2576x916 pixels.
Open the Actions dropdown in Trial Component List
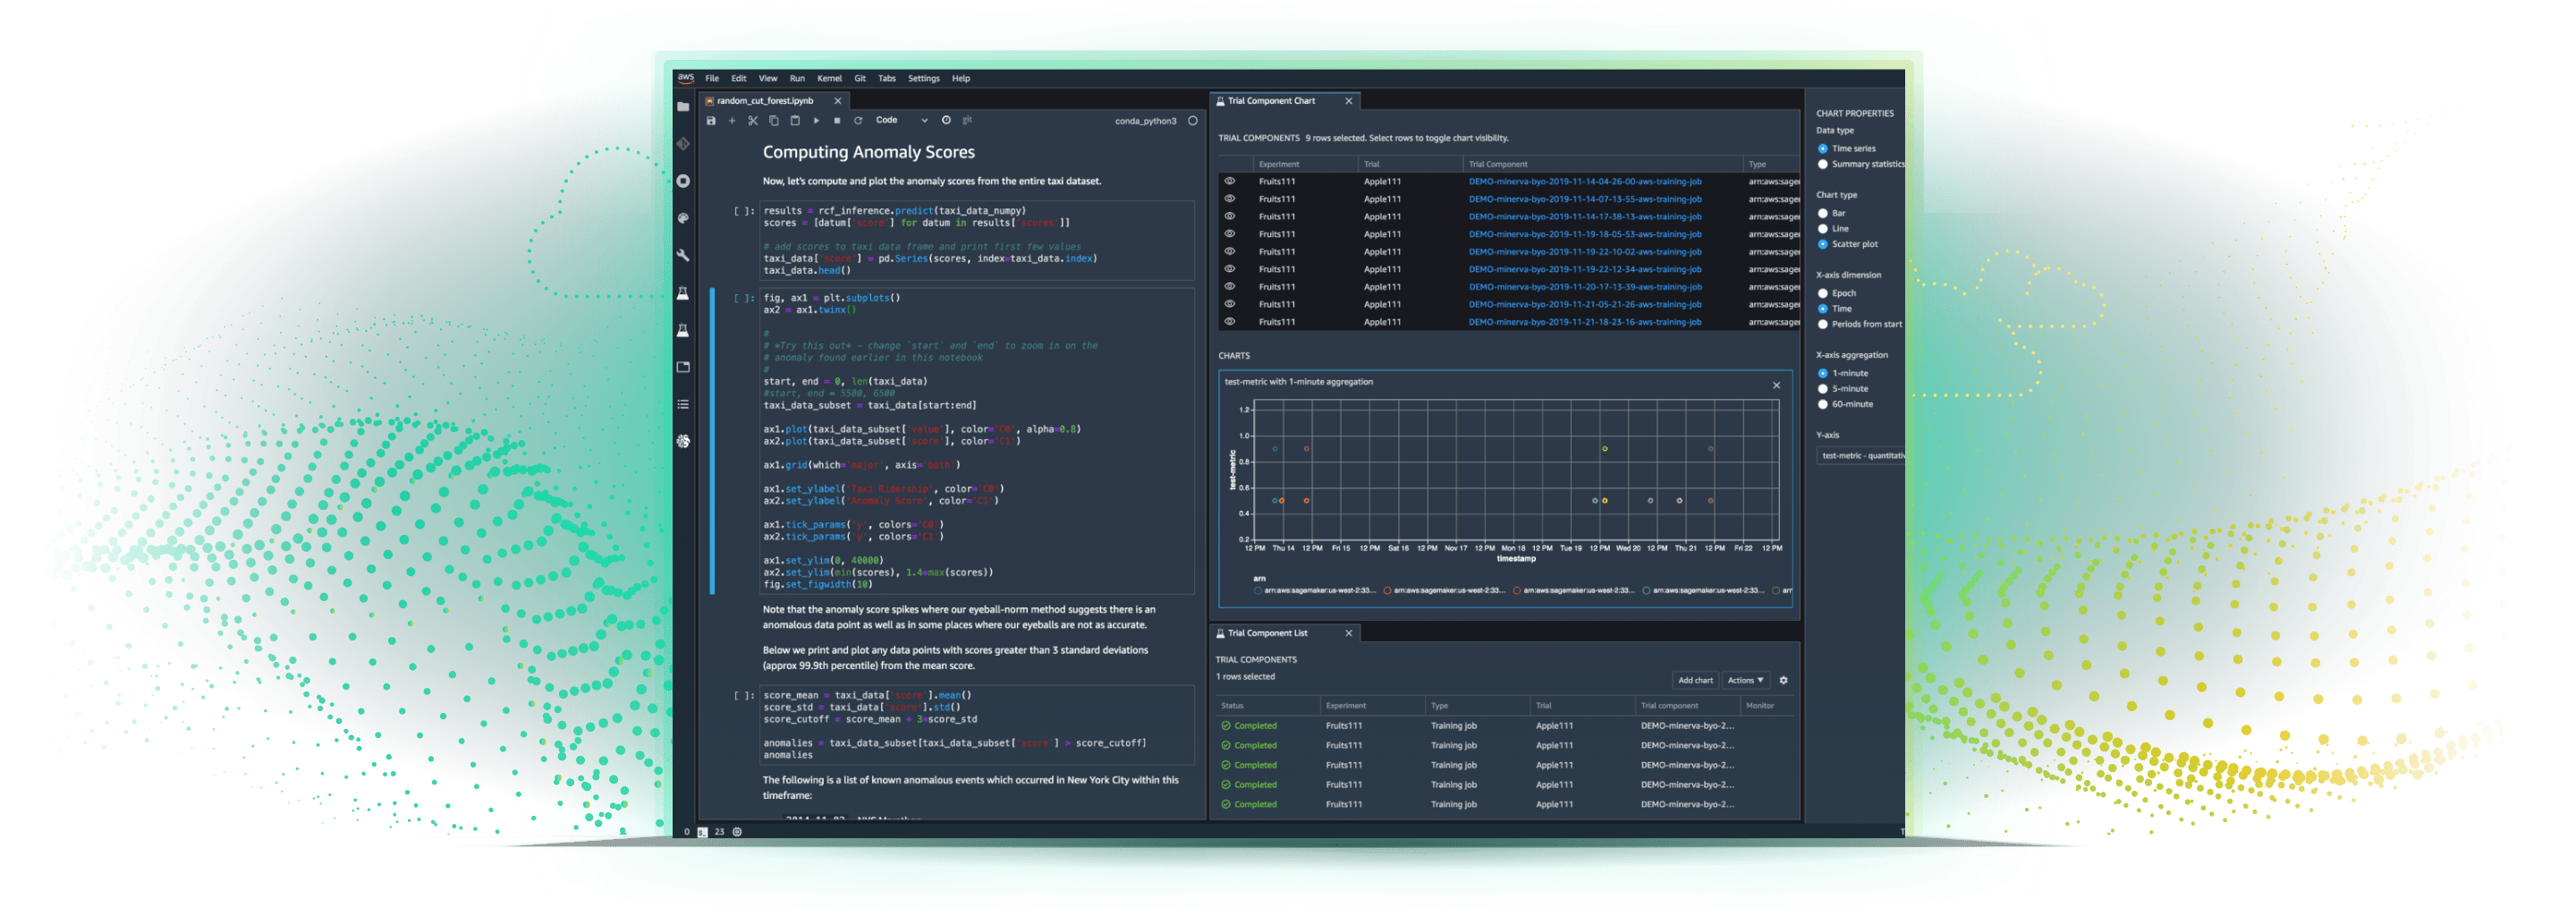coord(1745,680)
